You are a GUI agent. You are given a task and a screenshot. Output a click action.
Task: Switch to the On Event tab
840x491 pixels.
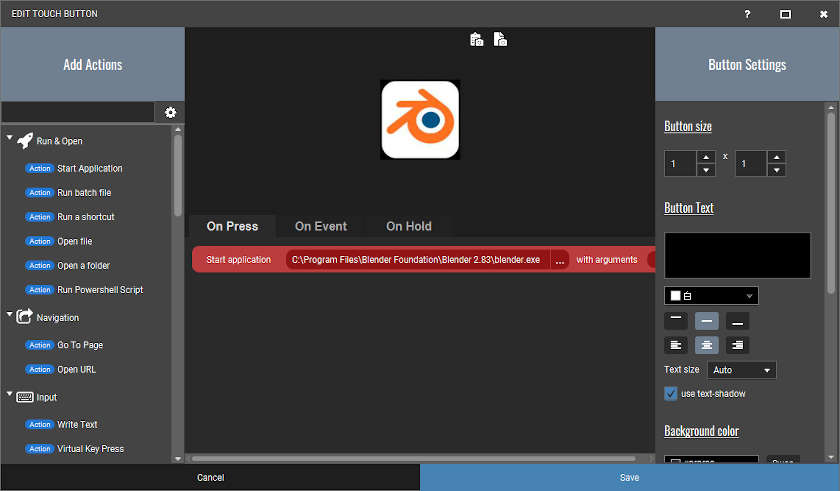(x=321, y=226)
